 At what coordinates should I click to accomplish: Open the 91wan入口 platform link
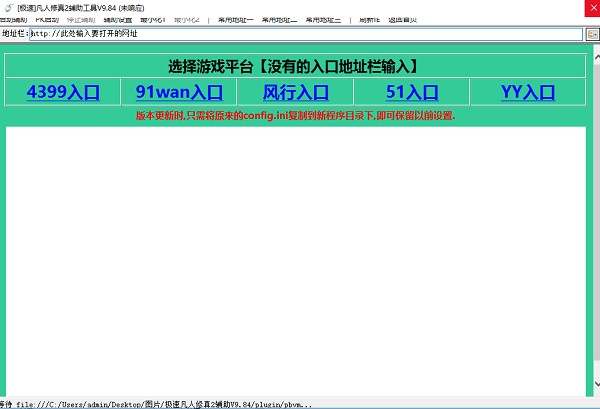(x=179, y=92)
